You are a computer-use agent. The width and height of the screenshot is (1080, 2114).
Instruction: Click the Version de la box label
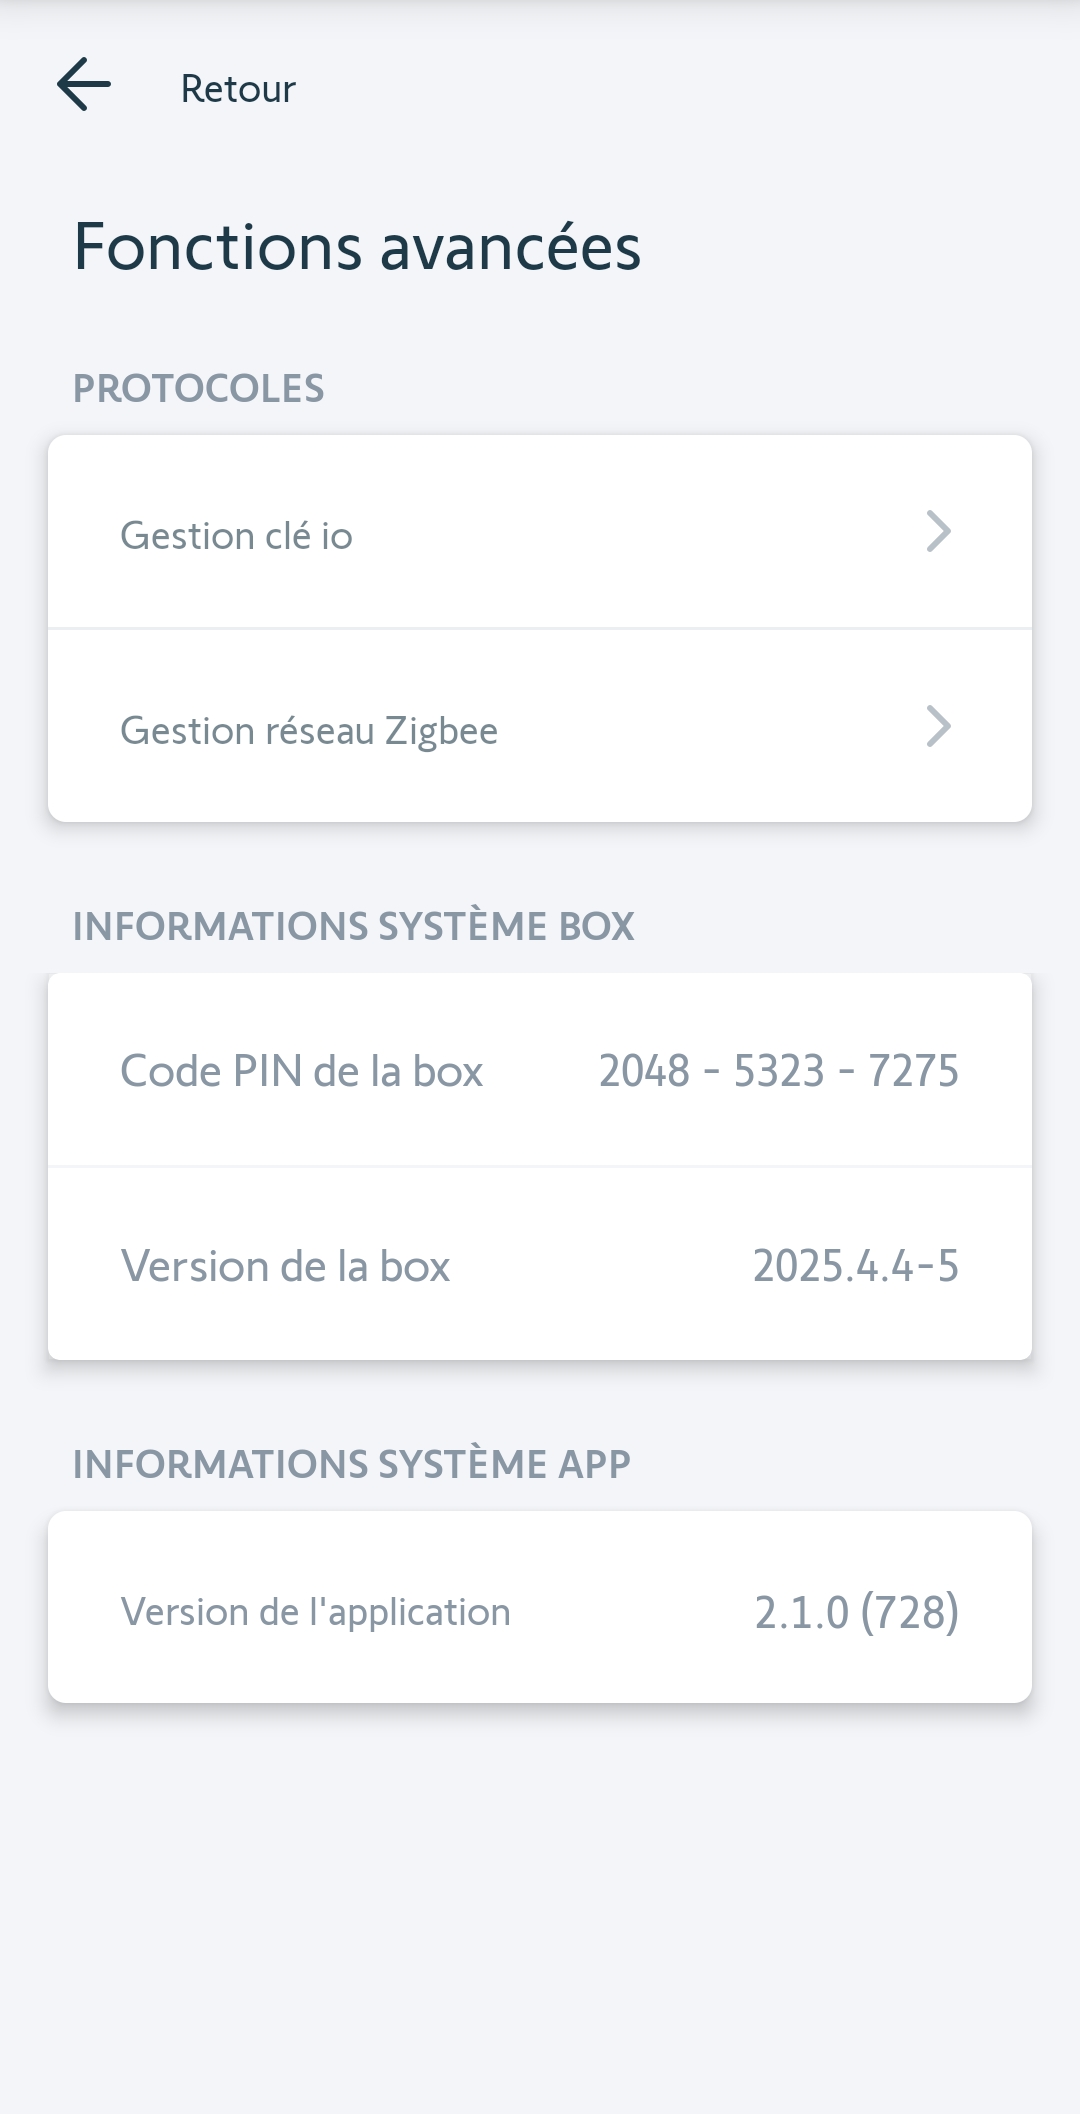point(285,1266)
